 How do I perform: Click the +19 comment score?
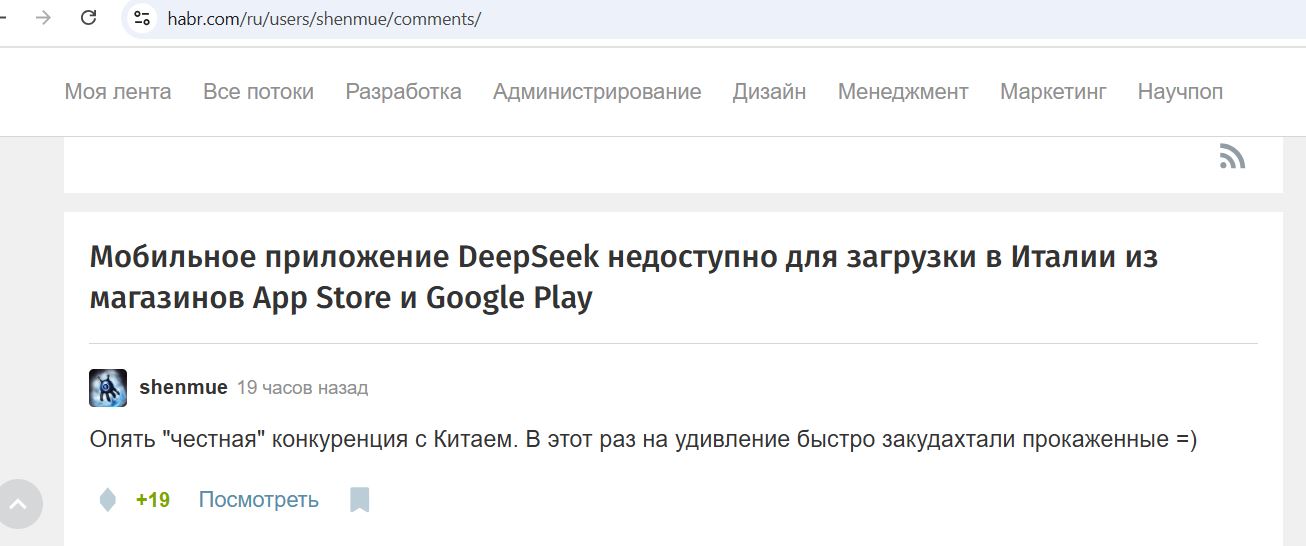(x=153, y=500)
